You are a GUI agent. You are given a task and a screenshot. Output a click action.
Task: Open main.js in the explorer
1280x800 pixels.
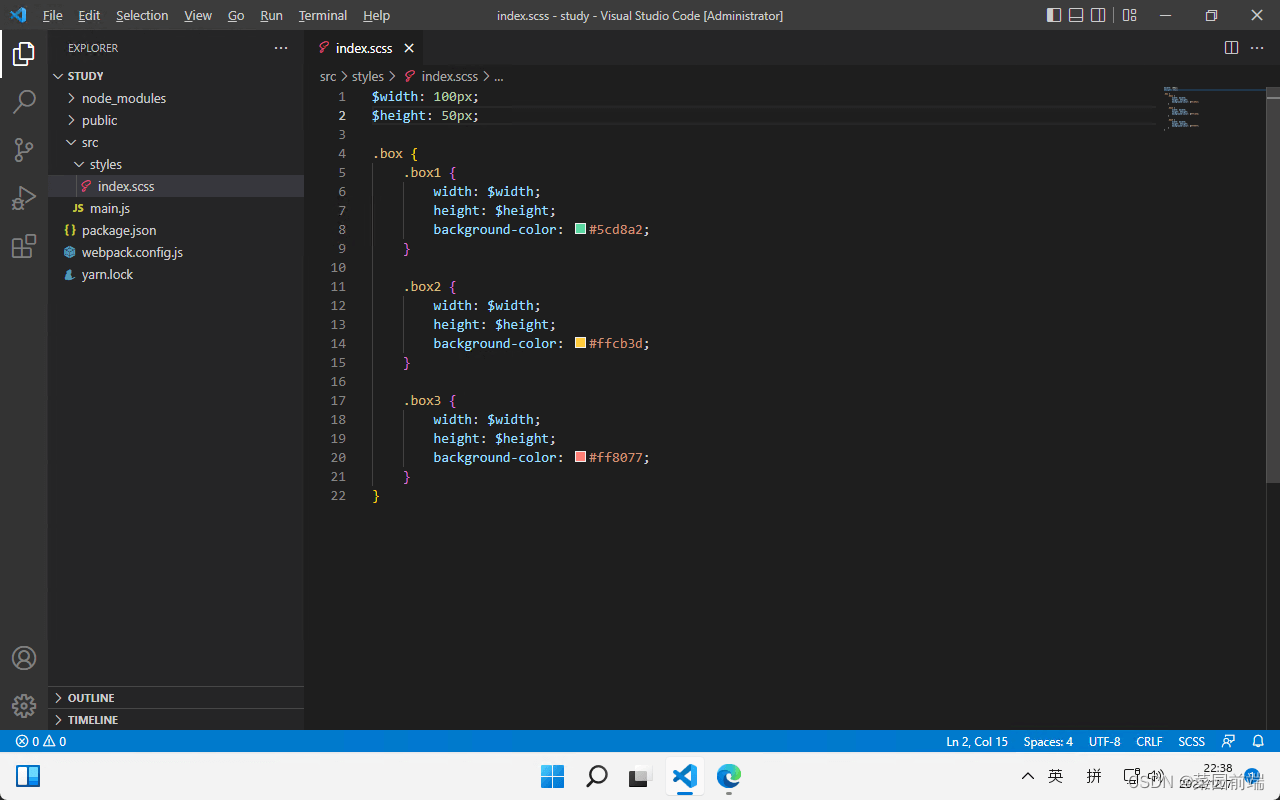tap(176, 208)
